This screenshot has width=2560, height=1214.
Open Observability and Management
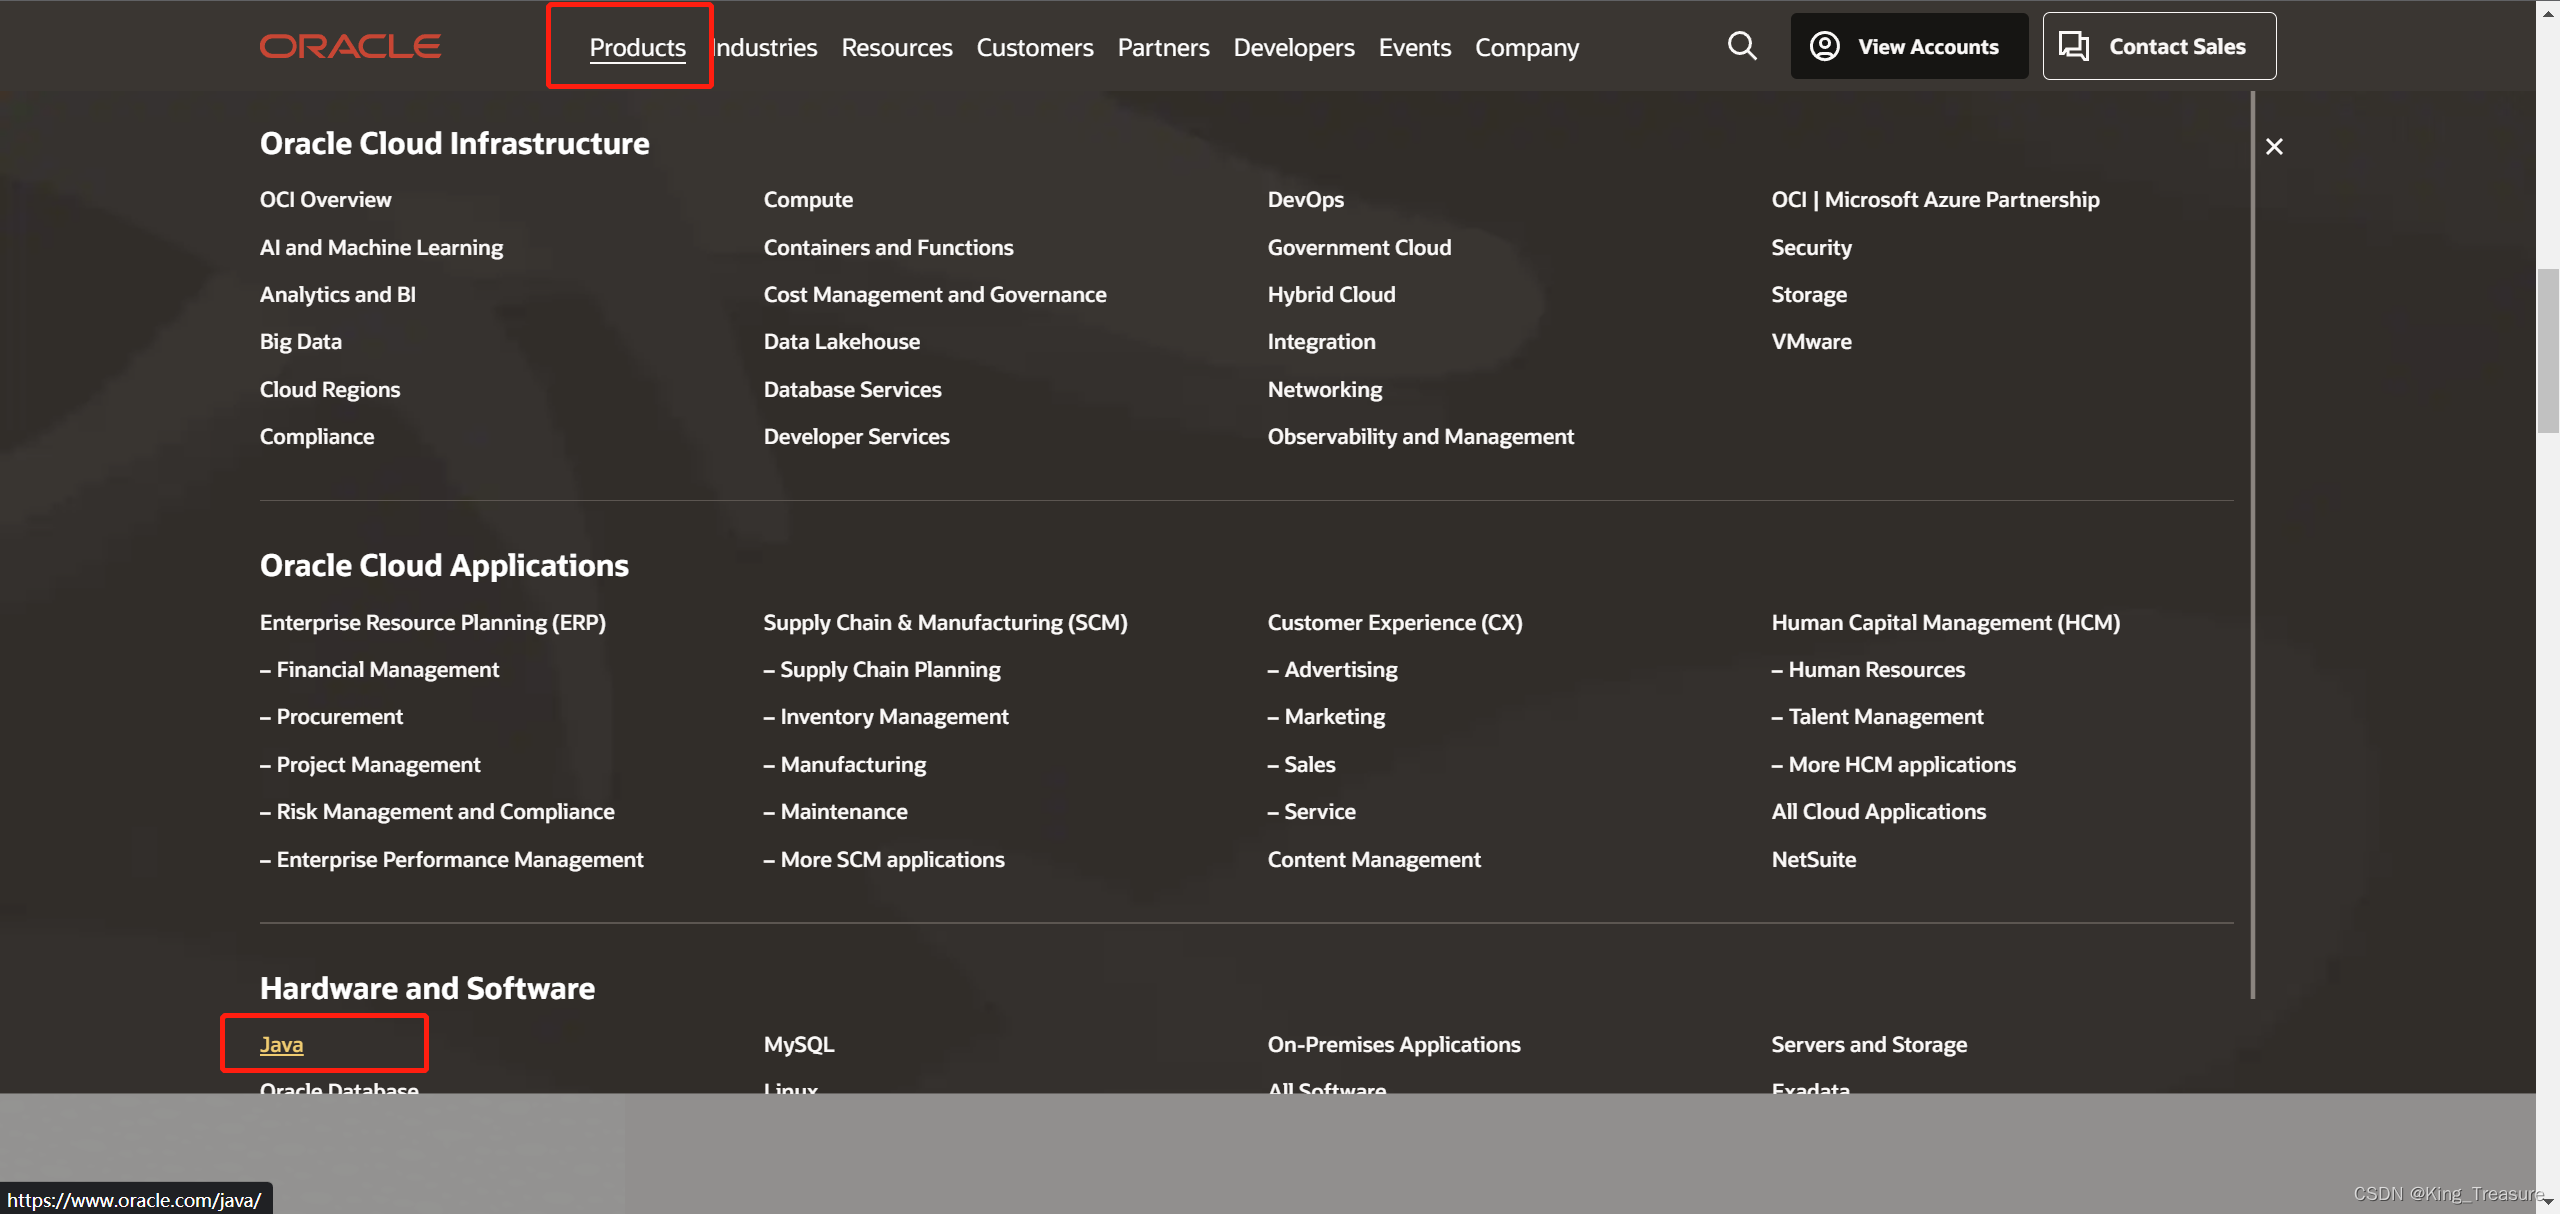pyautogui.click(x=1420, y=436)
